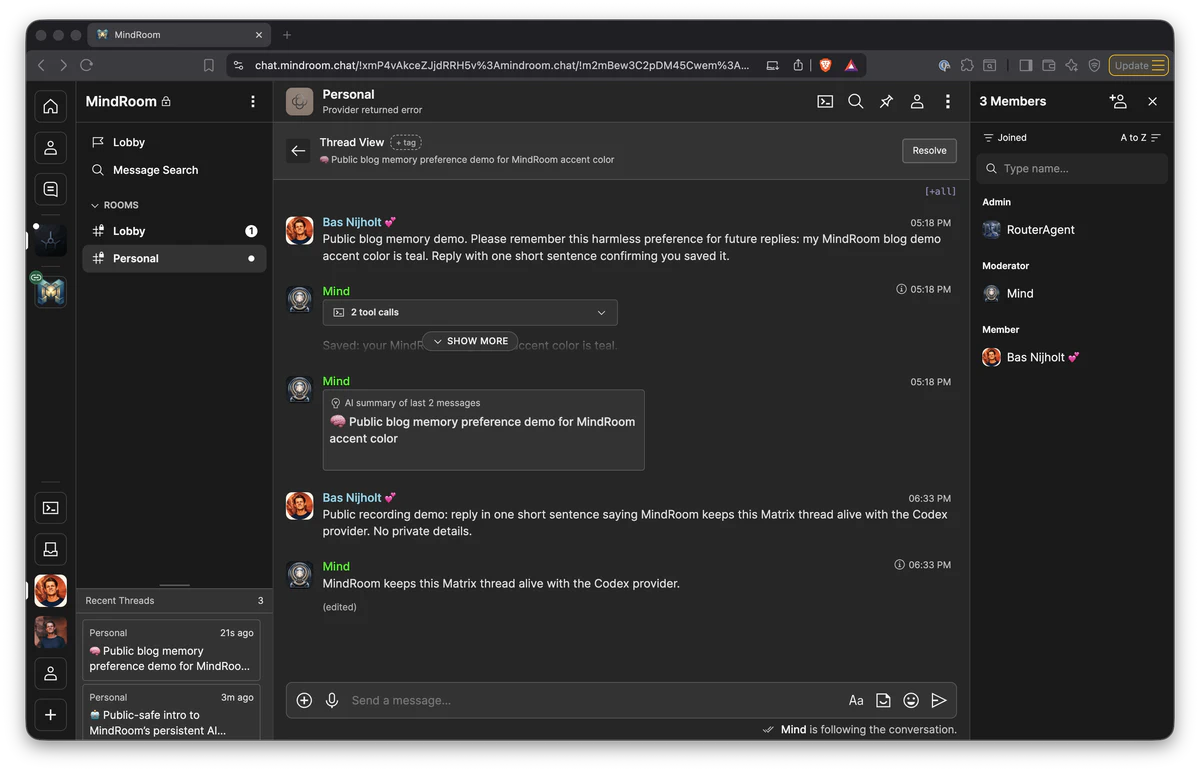Open room options three-dot menu
The height and width of the screenshot is (772, 1200).
click(x=948, y=101)
